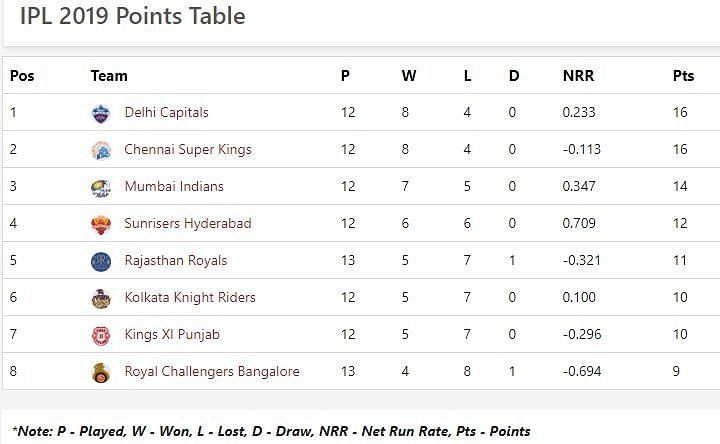The height and width of the screenshot is (444, 720).
Task: Click the Team column header
Action: pyautogui.click(x=109, y=76)
